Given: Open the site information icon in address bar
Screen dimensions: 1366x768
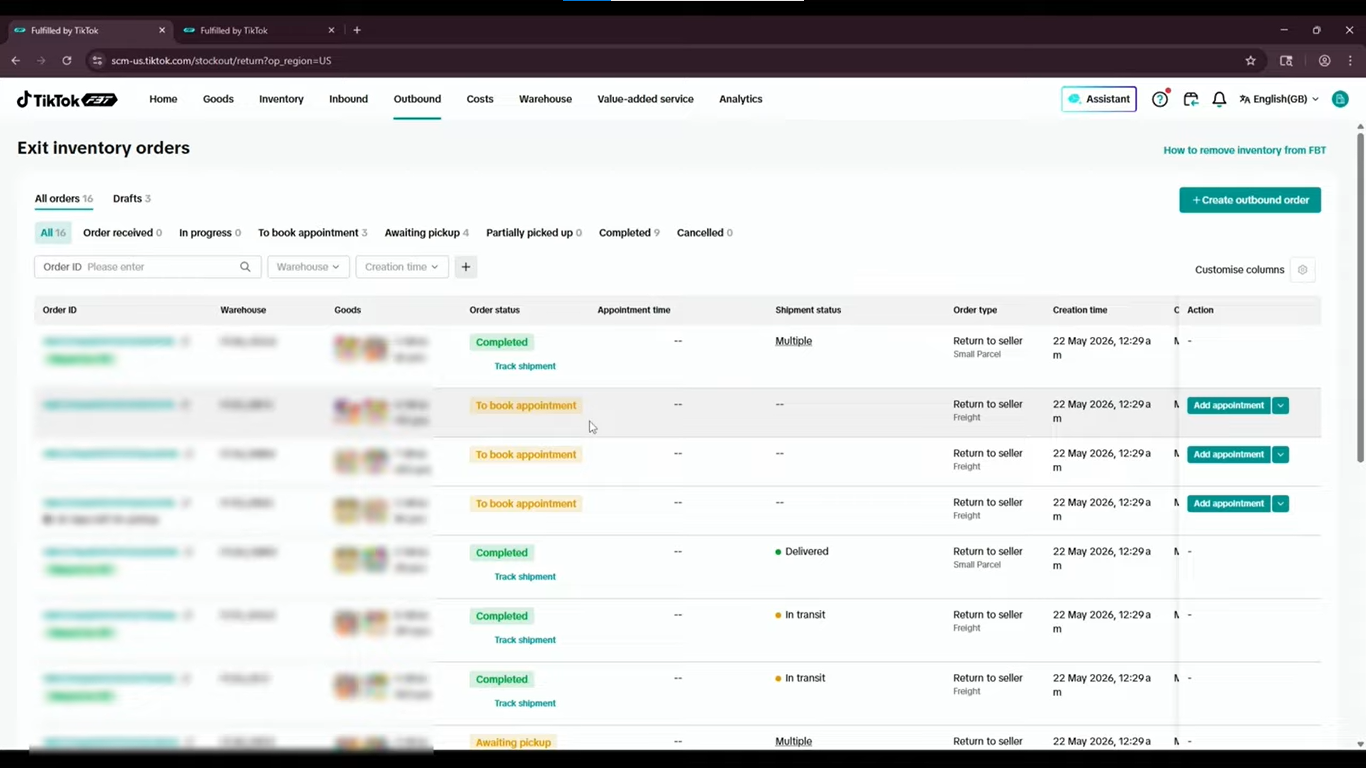Looking at the screenshot, I should (97, 61).
